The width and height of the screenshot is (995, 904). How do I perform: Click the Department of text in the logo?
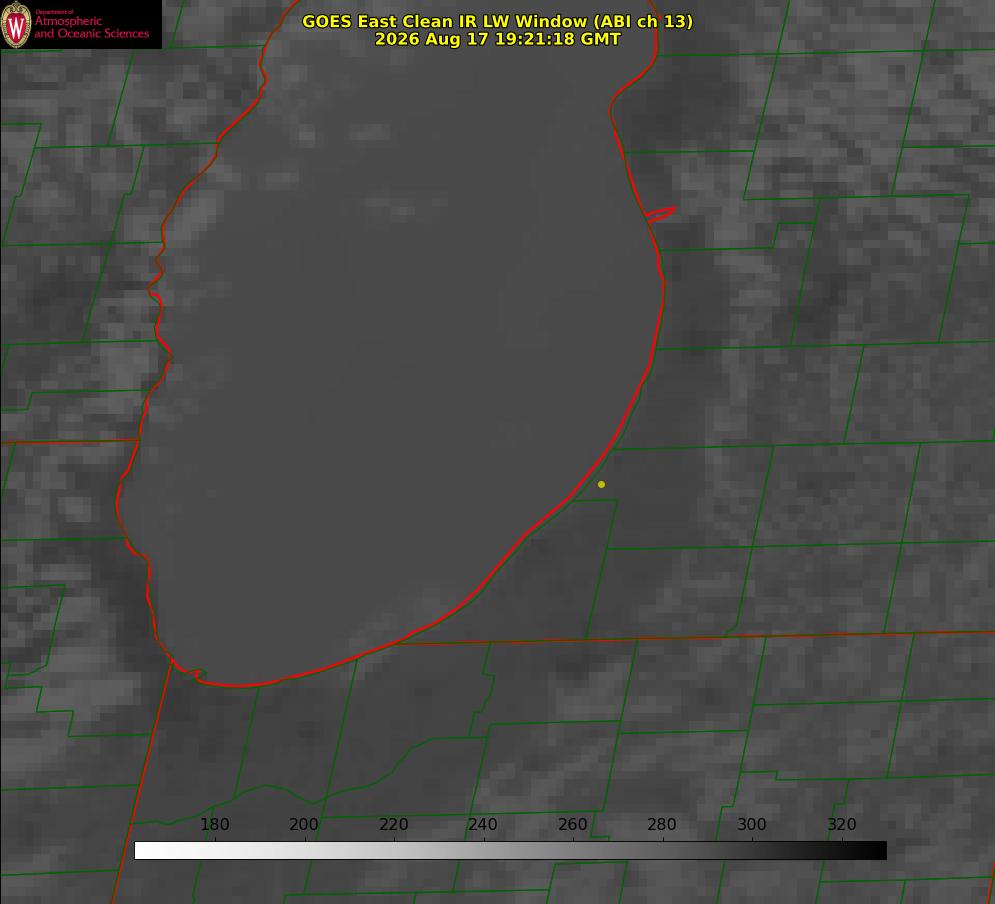(54, 12)
